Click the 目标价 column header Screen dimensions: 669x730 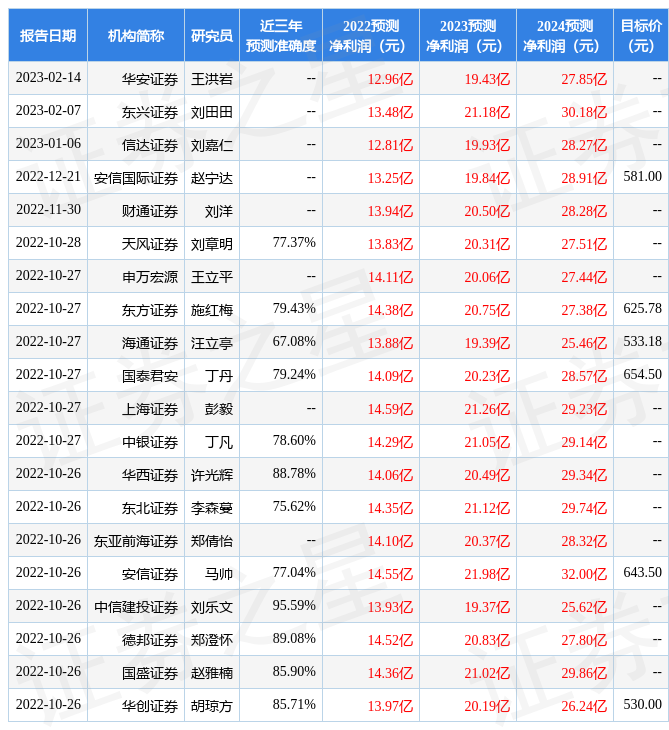641,35
